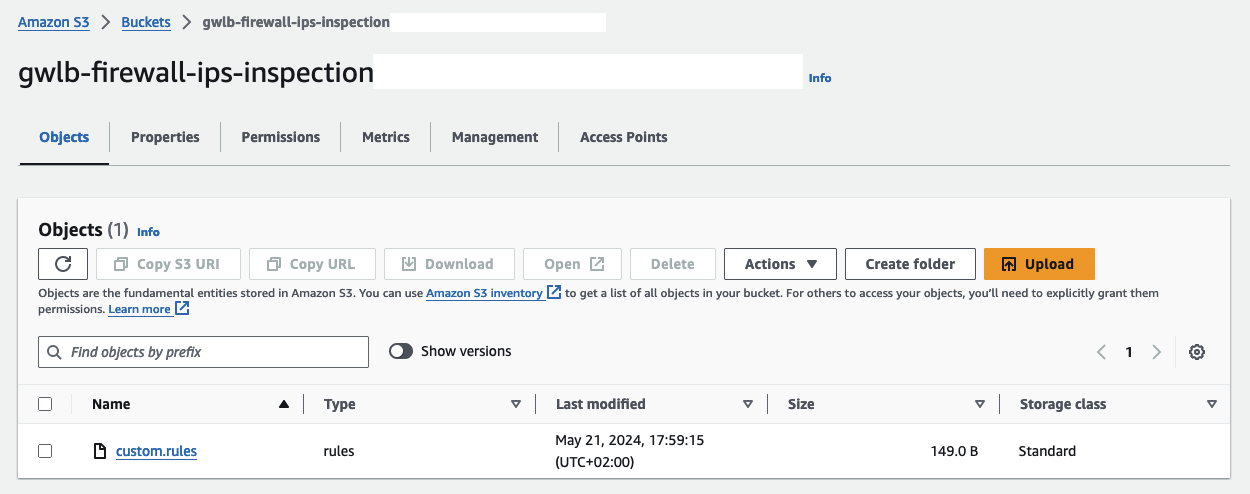1250x494 pixels.
Task: Click the Copy S3 URI button
Action: pos(166,264)
